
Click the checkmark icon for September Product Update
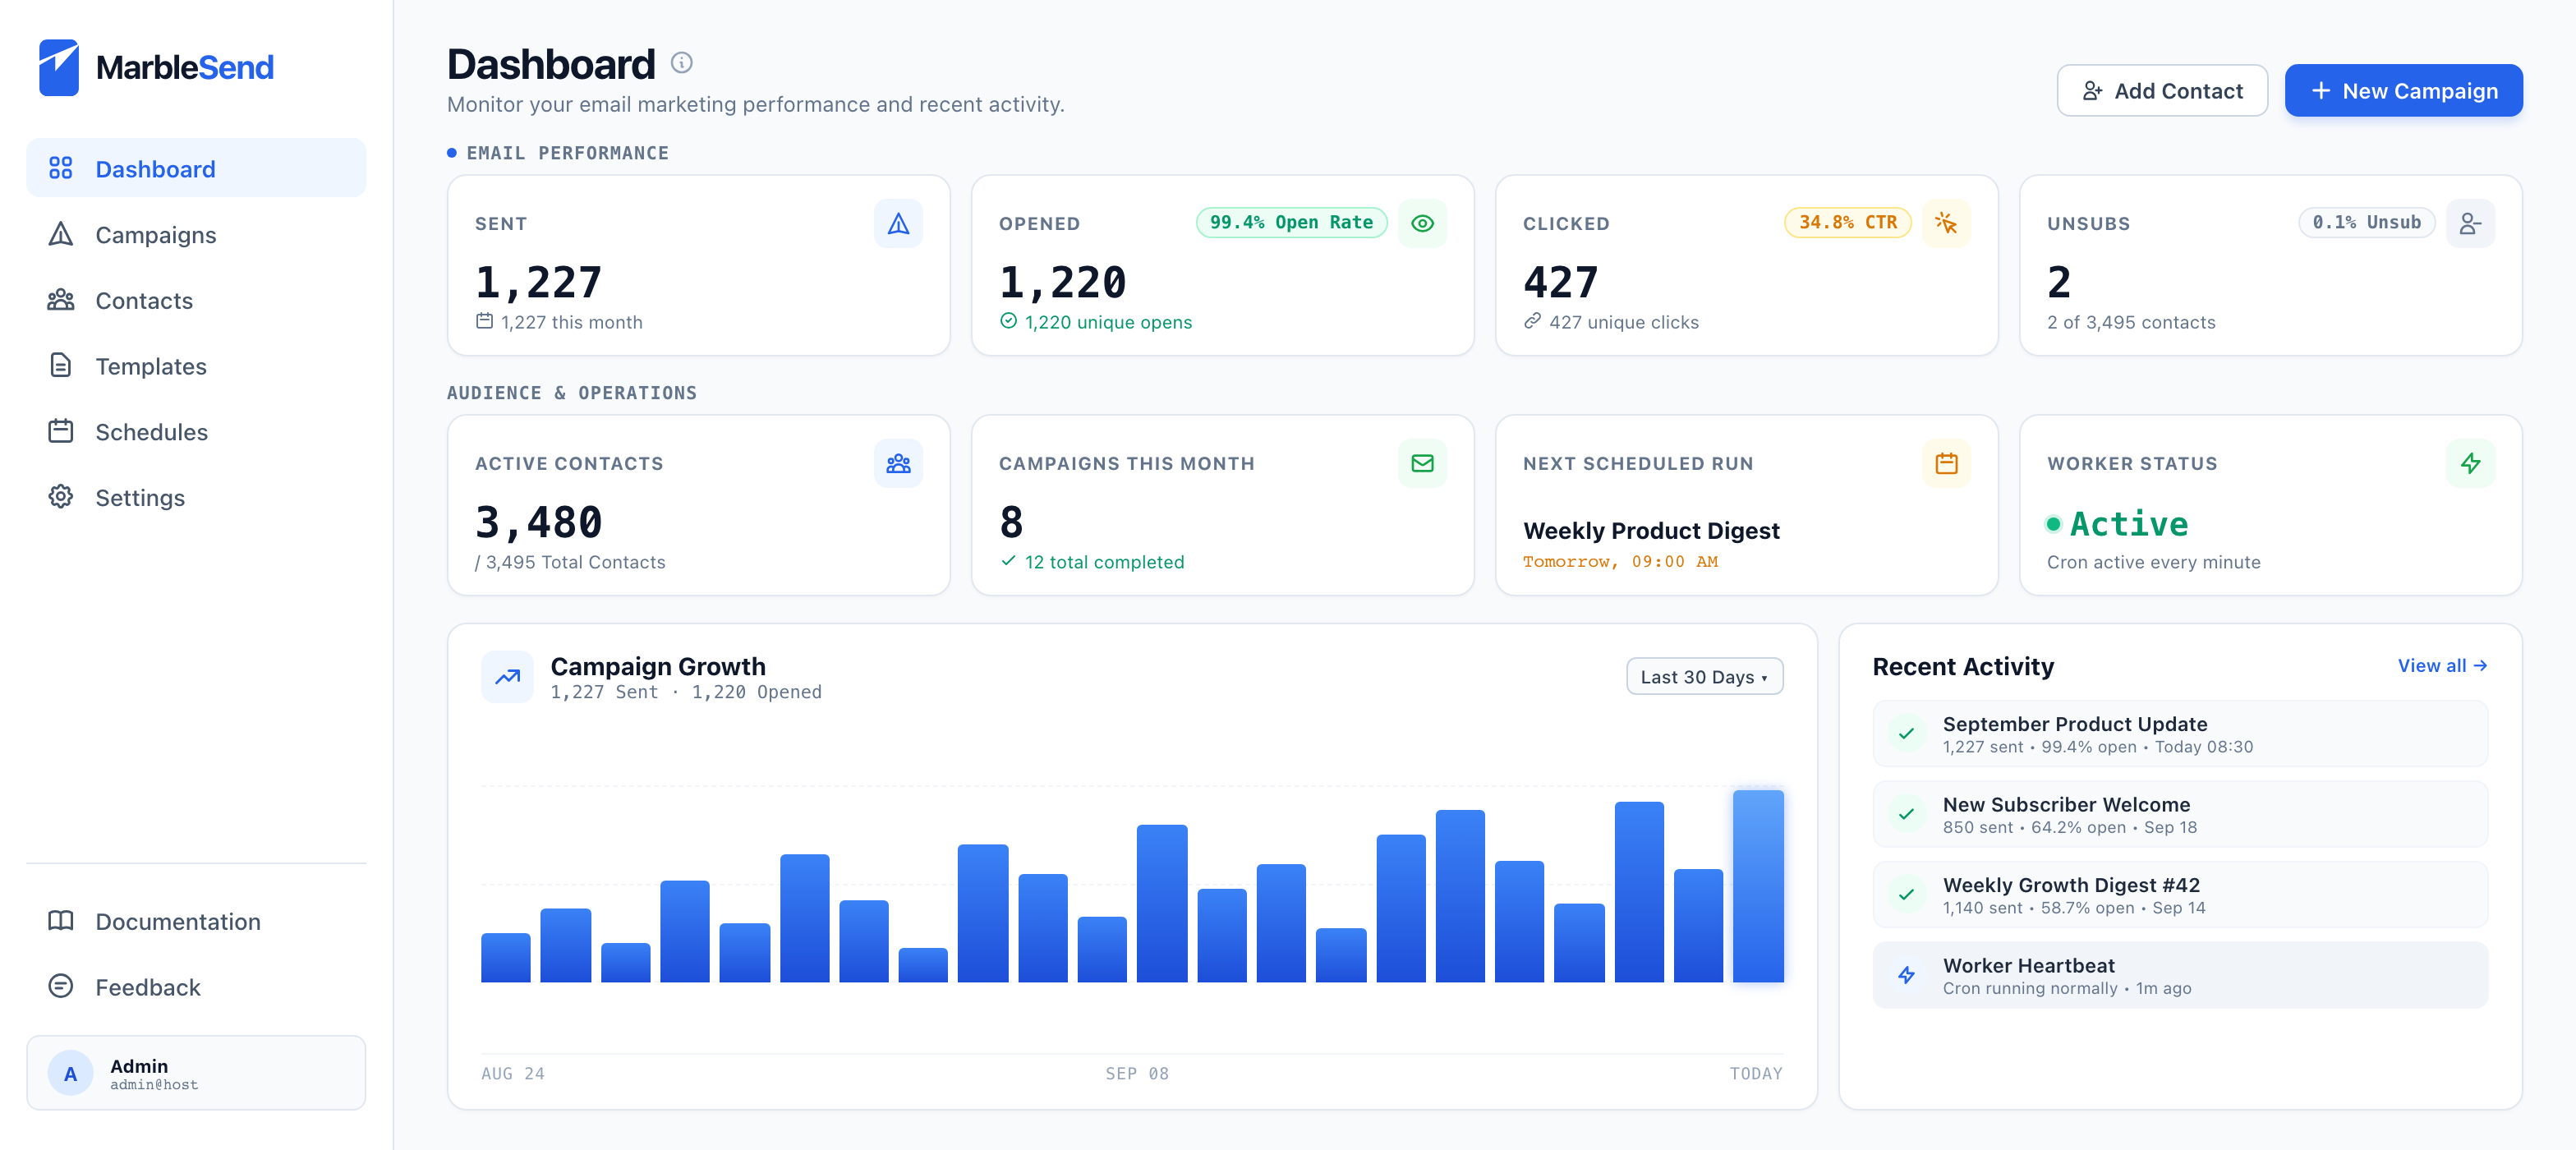(x=1906, y=734)
